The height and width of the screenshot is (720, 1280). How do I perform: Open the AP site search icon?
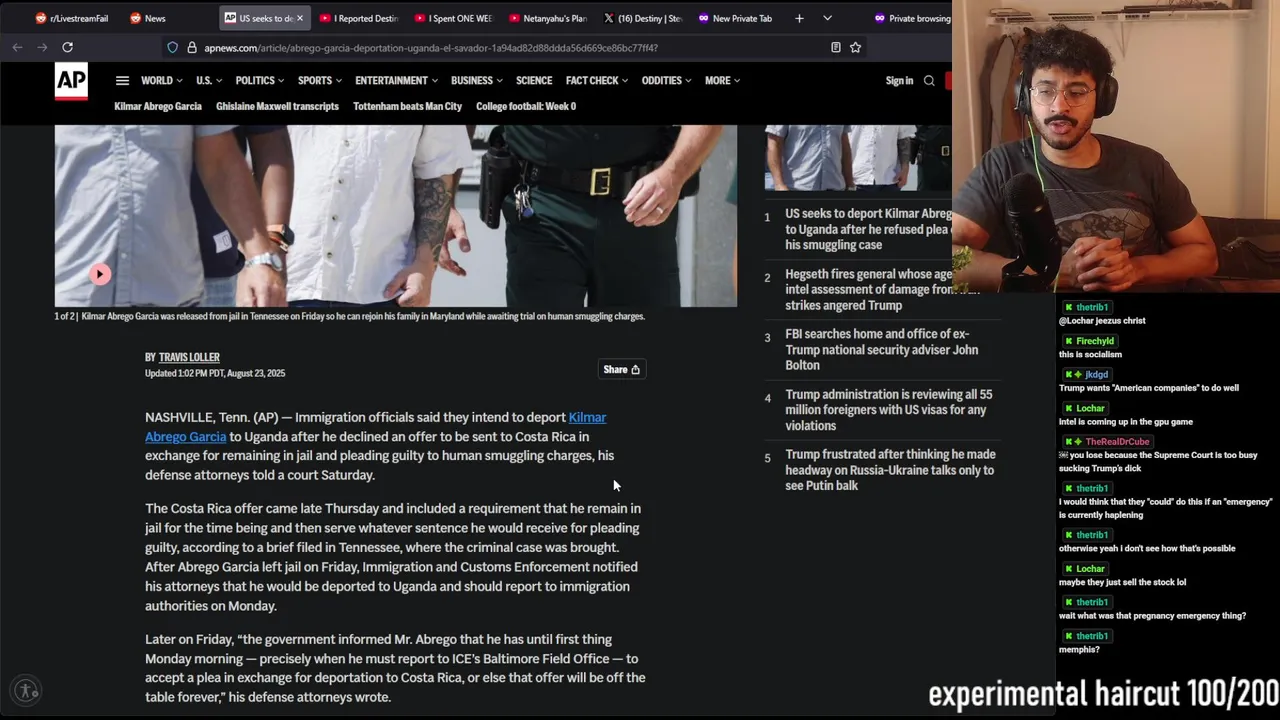929,81
